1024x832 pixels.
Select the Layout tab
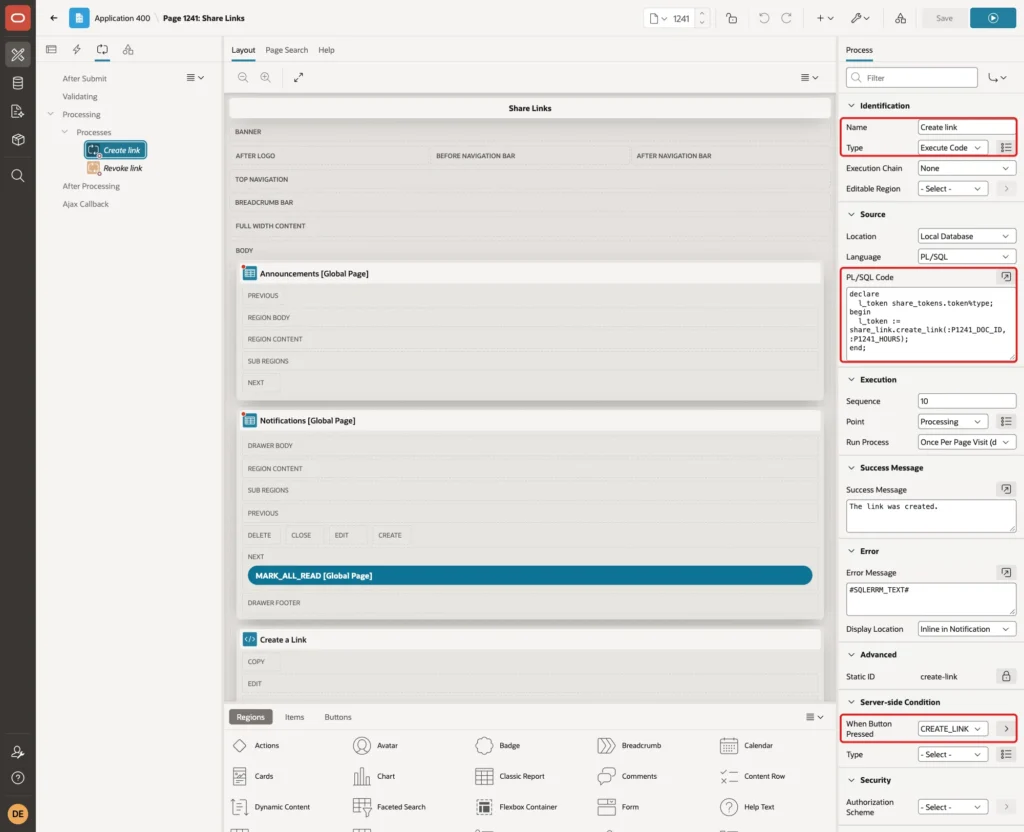click(x=243, y=50)
